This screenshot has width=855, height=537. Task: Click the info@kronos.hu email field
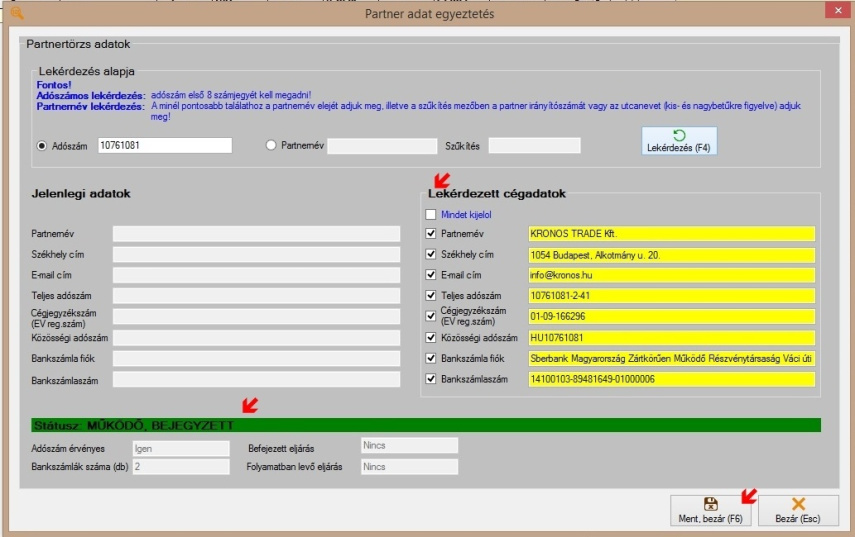pos(671,275)
